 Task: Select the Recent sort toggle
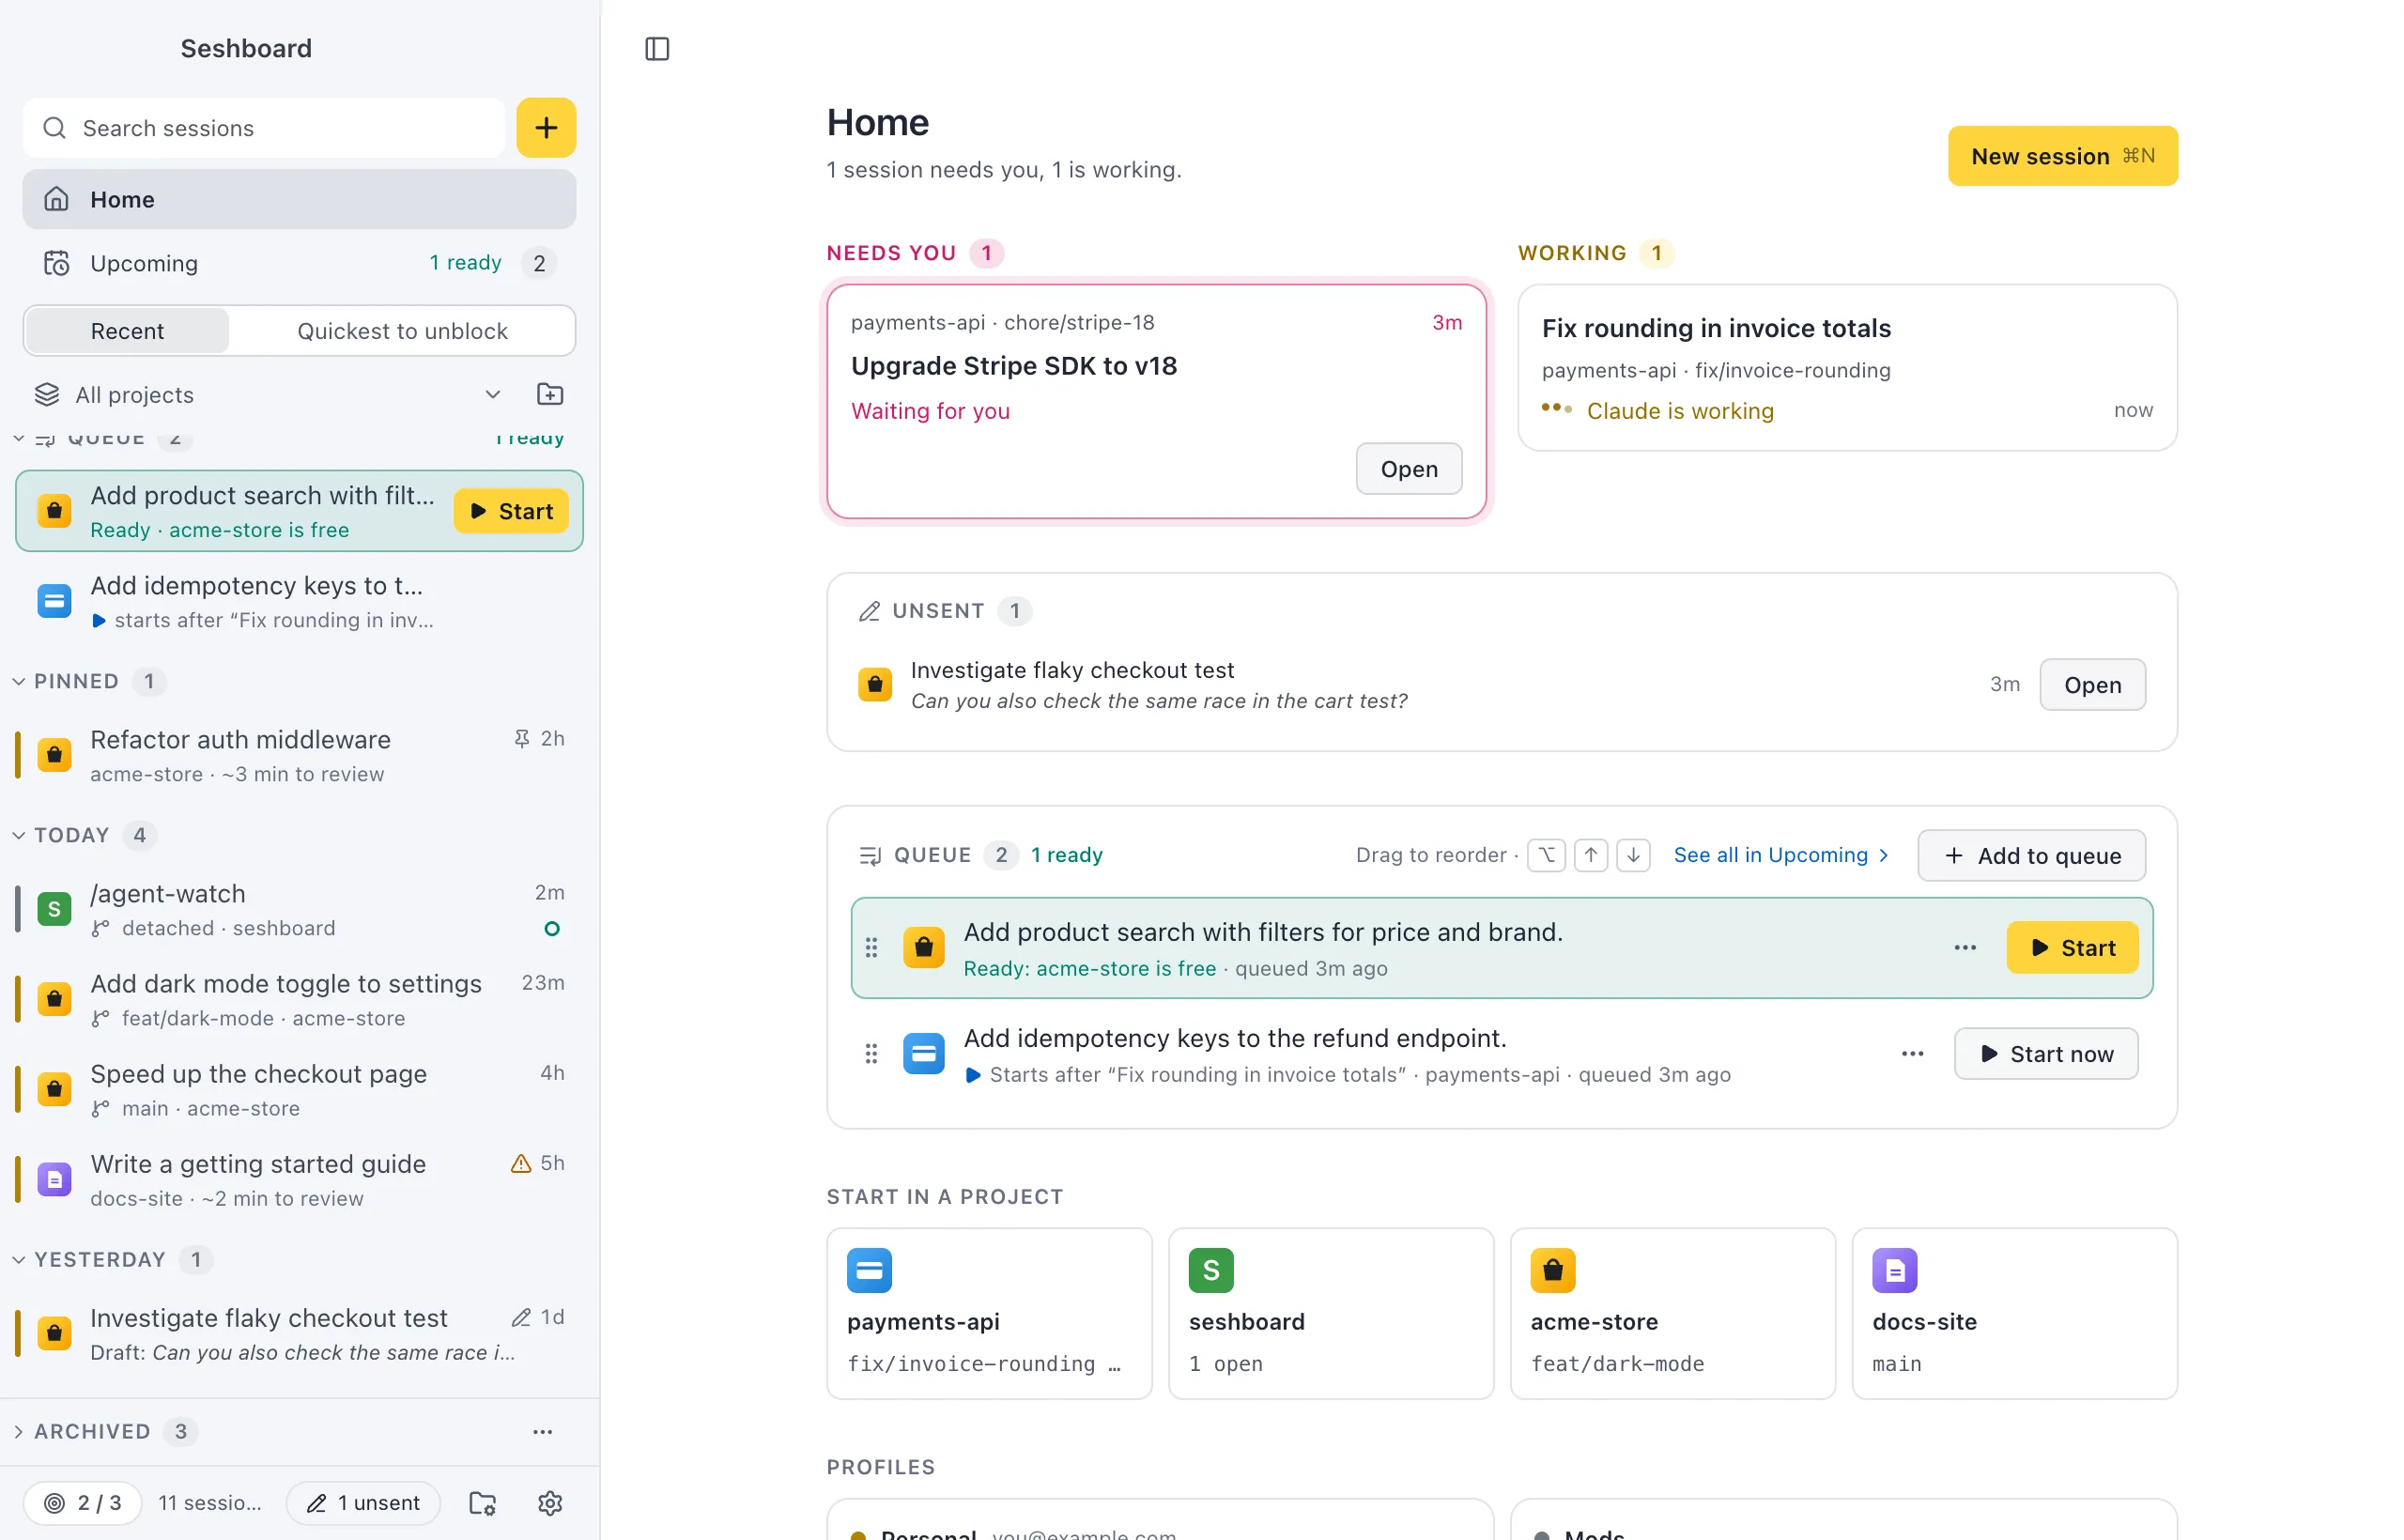(x=127, y=331)
